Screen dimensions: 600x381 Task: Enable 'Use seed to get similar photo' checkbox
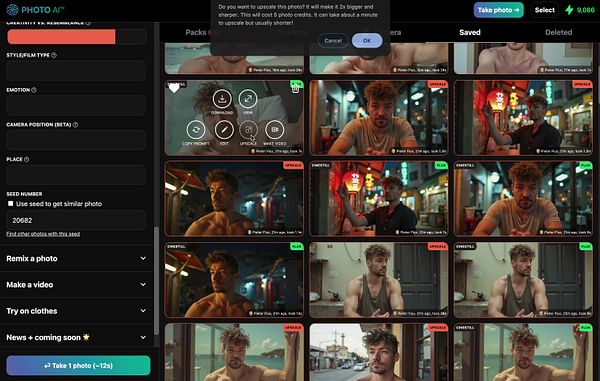[x=11, y=204]
